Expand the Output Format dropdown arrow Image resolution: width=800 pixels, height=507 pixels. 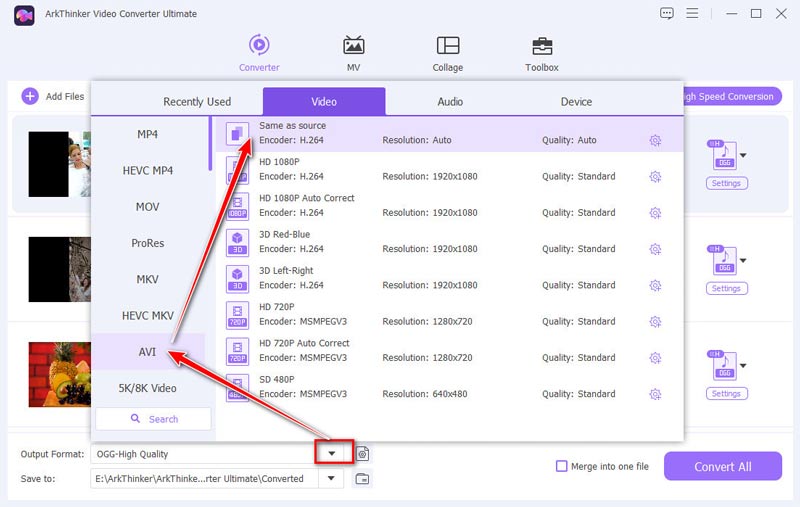pos(332,453)
